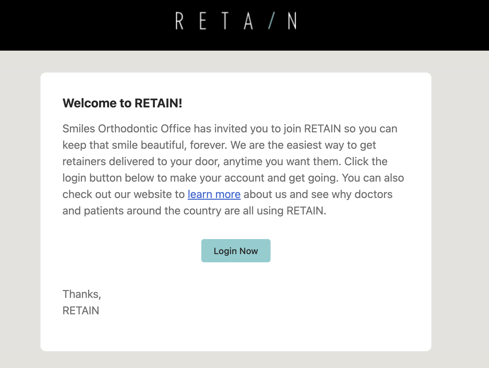
Task: Click the letter E in the logo
Action: [203, 21]
